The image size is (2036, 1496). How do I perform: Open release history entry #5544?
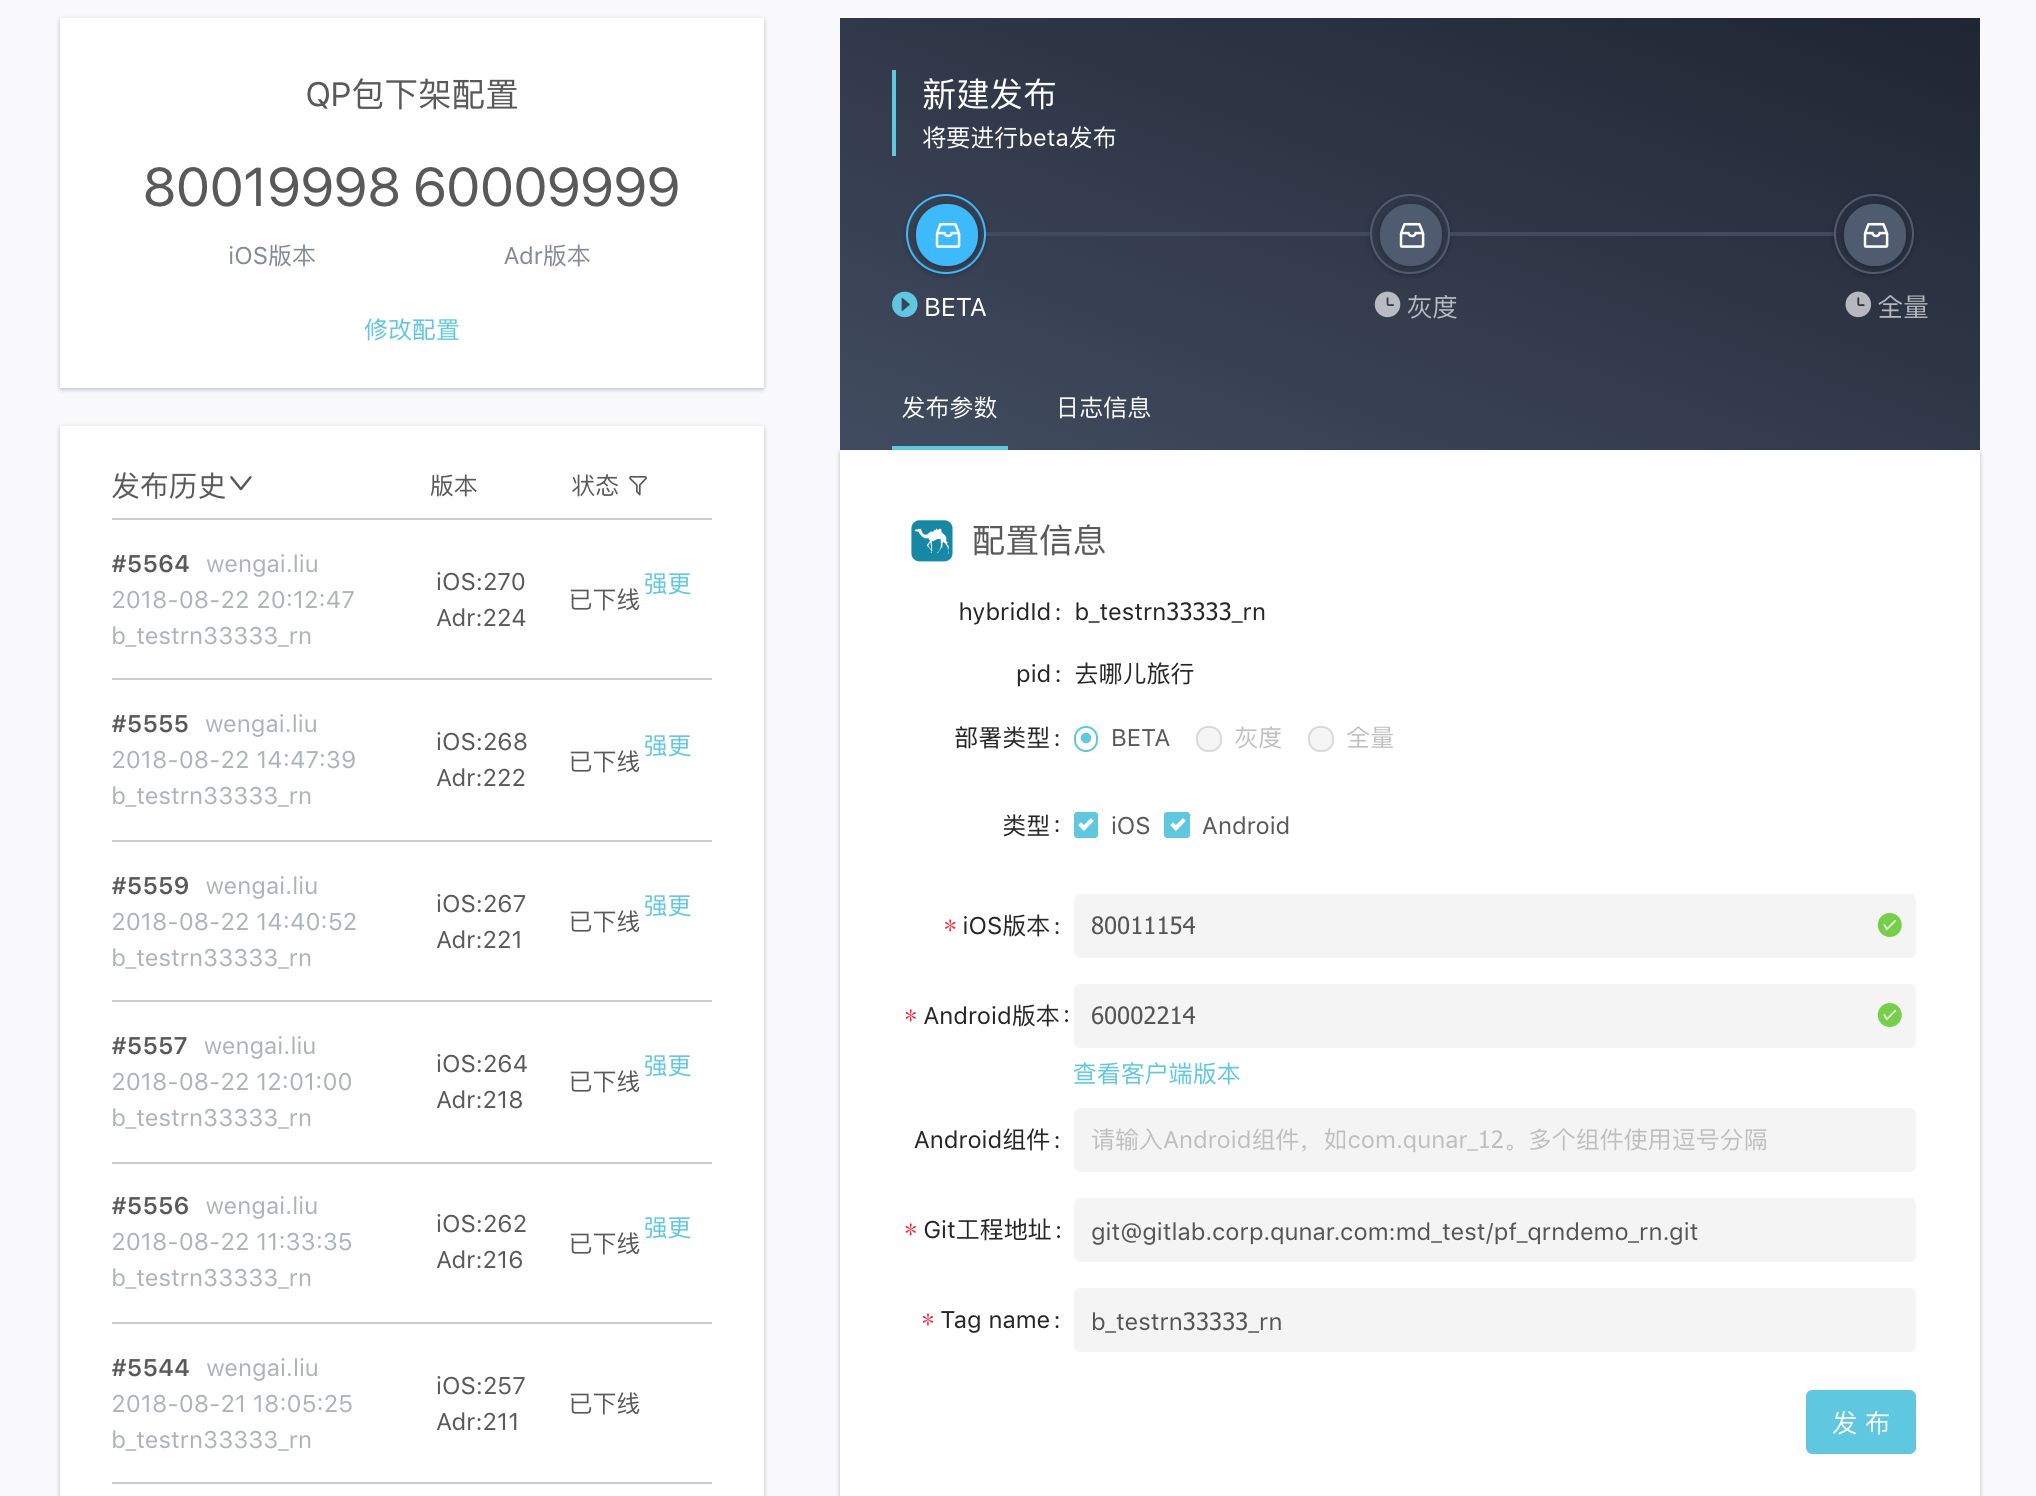[x=412, y=1403]
